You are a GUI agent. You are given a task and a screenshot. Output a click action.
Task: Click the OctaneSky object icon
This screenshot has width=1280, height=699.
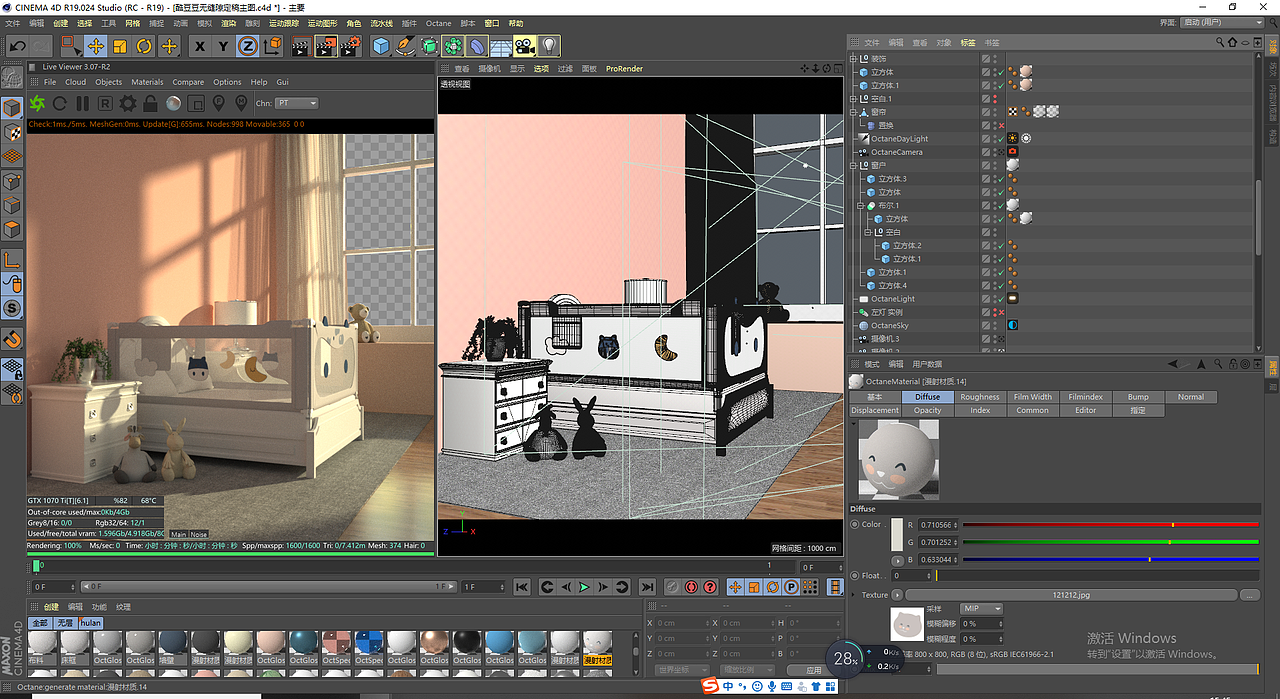coord(1012,325)
